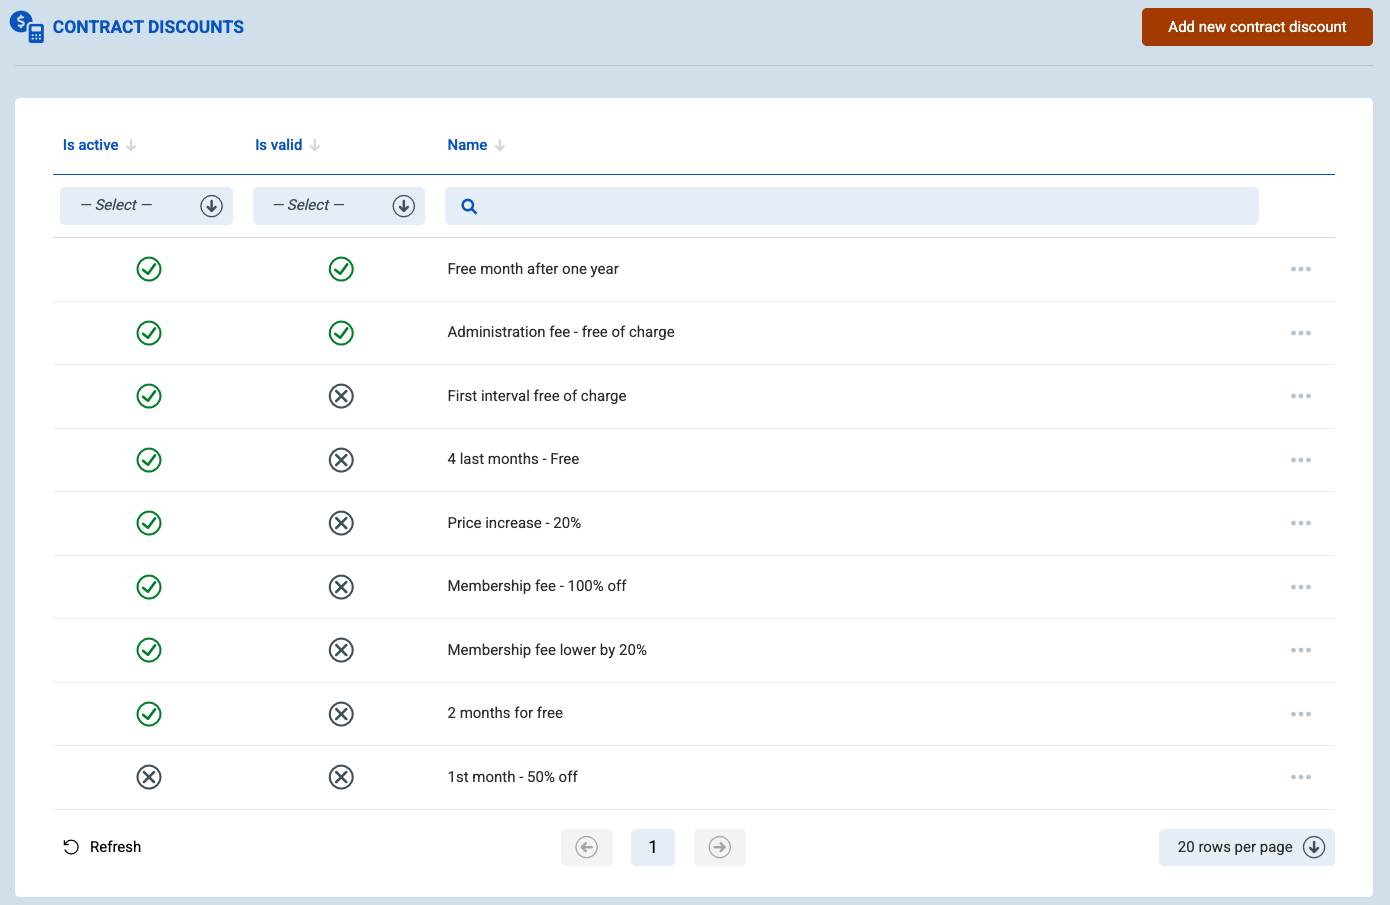Viewport: 1390px width, 905px height.
Task: Go to next page arrow
Action: [720, 847]
